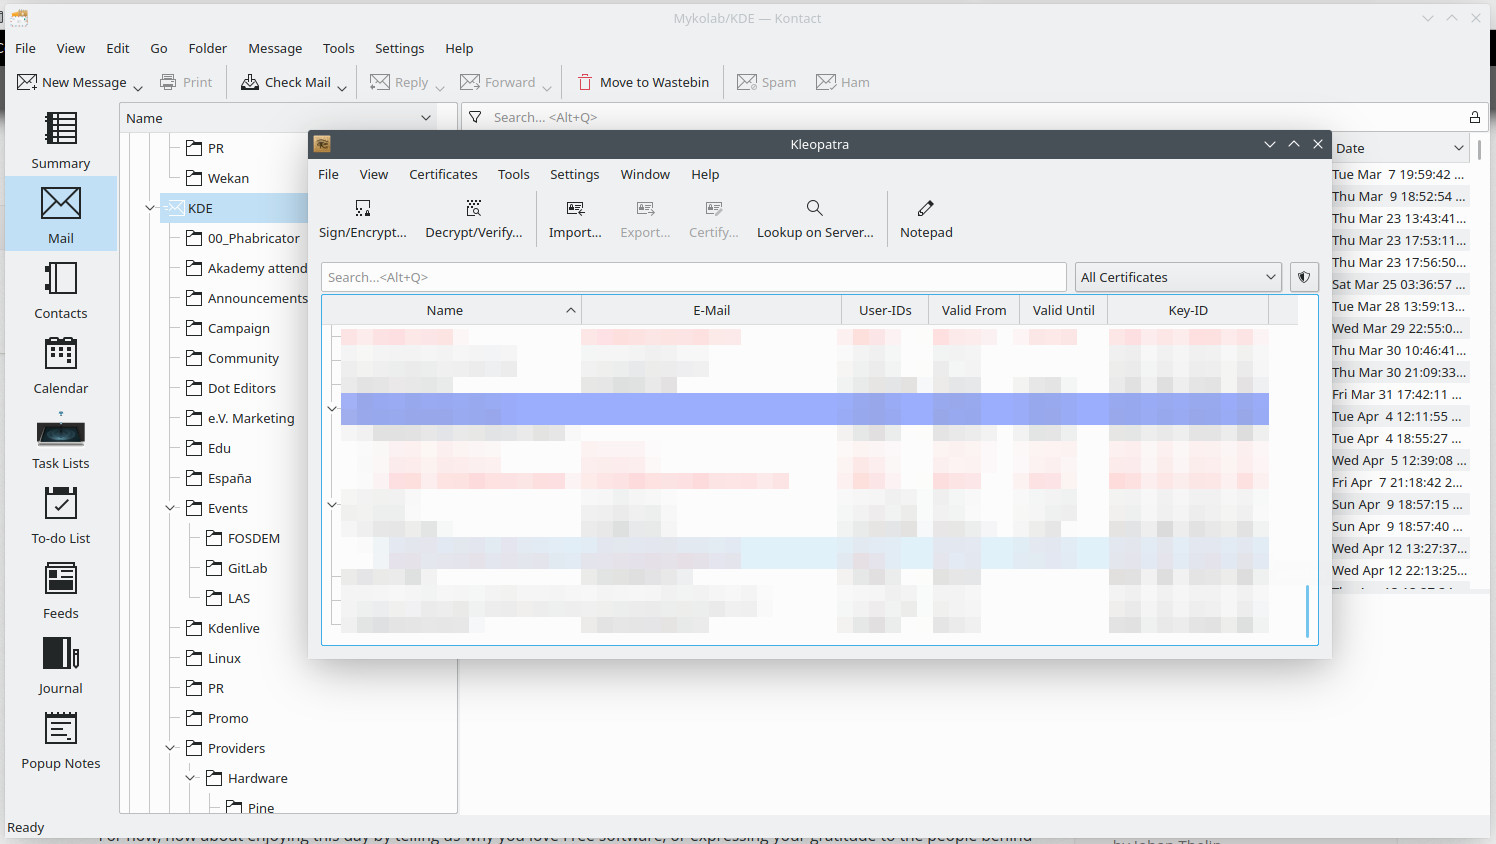This screenshot has width=1496, height=844.
Task: Open the Check Mail dropdown arrow
Action: click(x=342, y=86)
